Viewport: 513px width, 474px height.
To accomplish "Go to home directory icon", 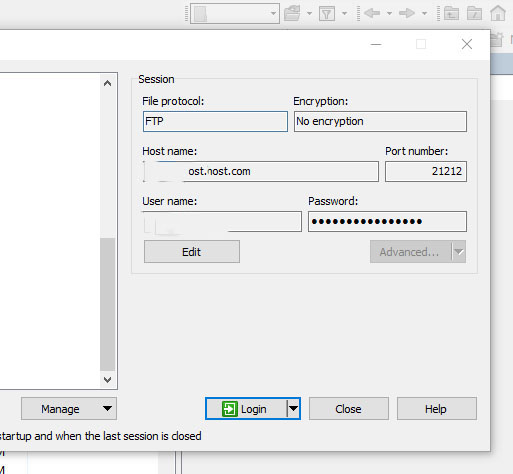I will pos(498,13).
